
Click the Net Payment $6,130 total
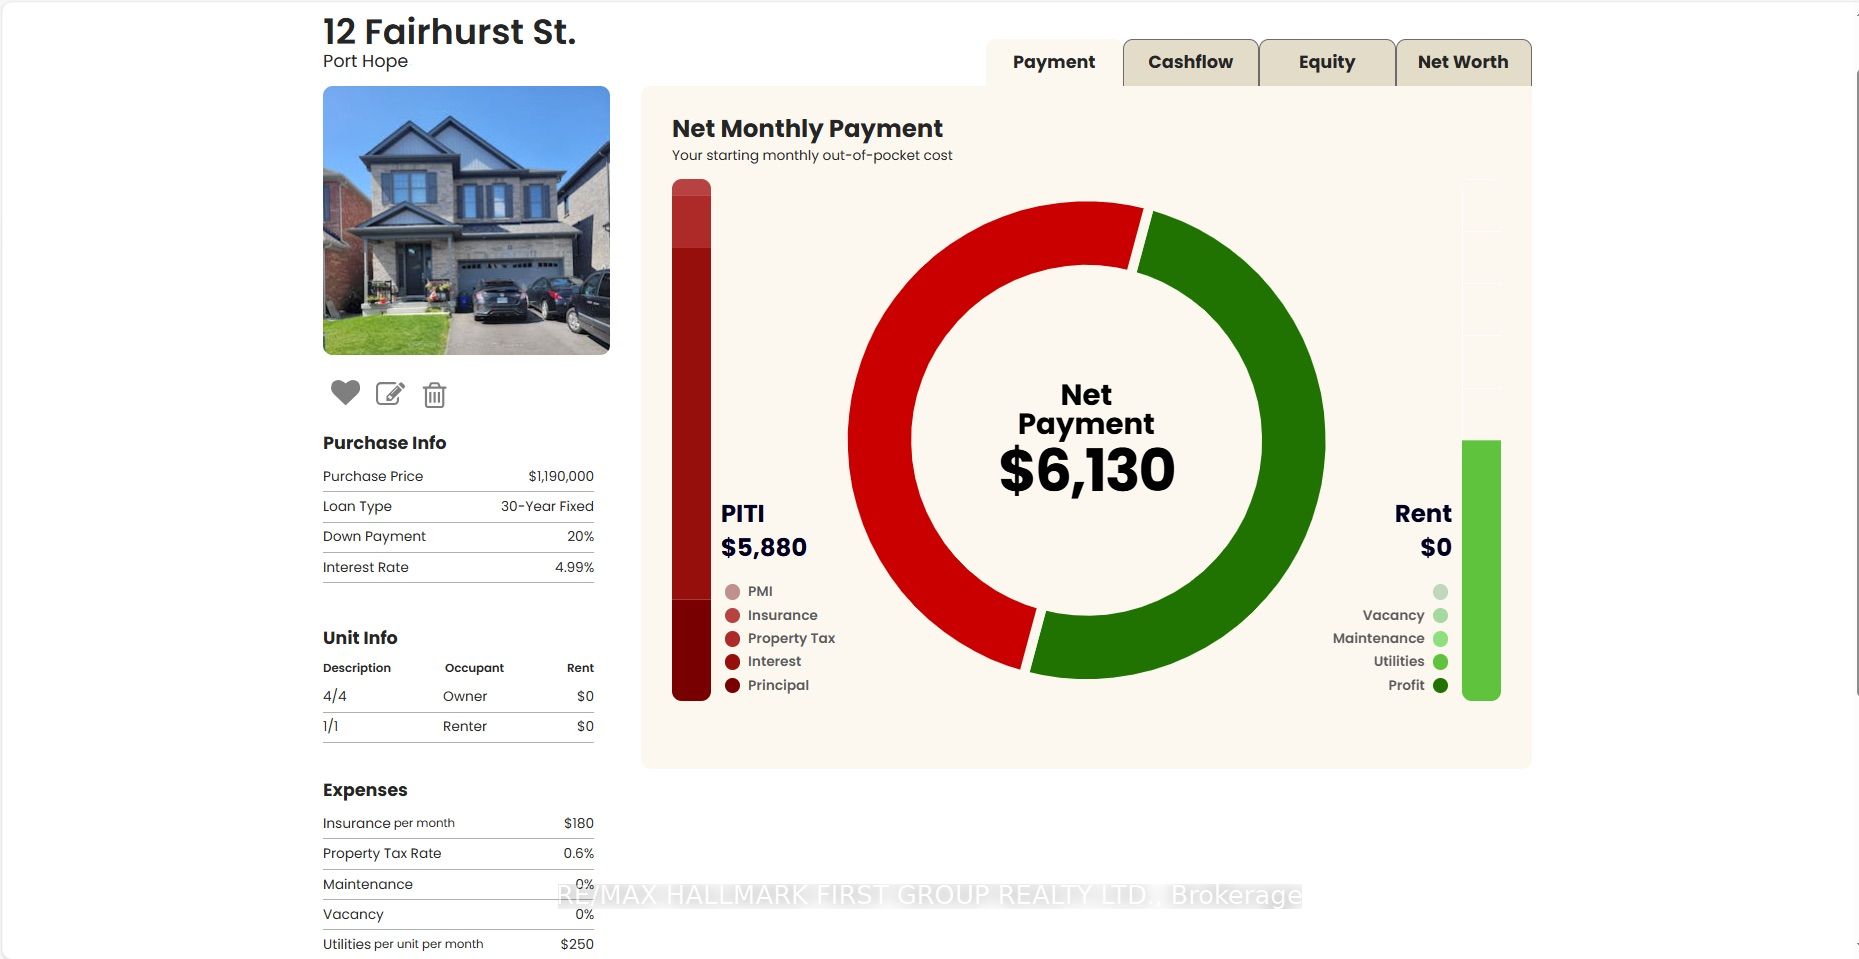coord(1087,470)
